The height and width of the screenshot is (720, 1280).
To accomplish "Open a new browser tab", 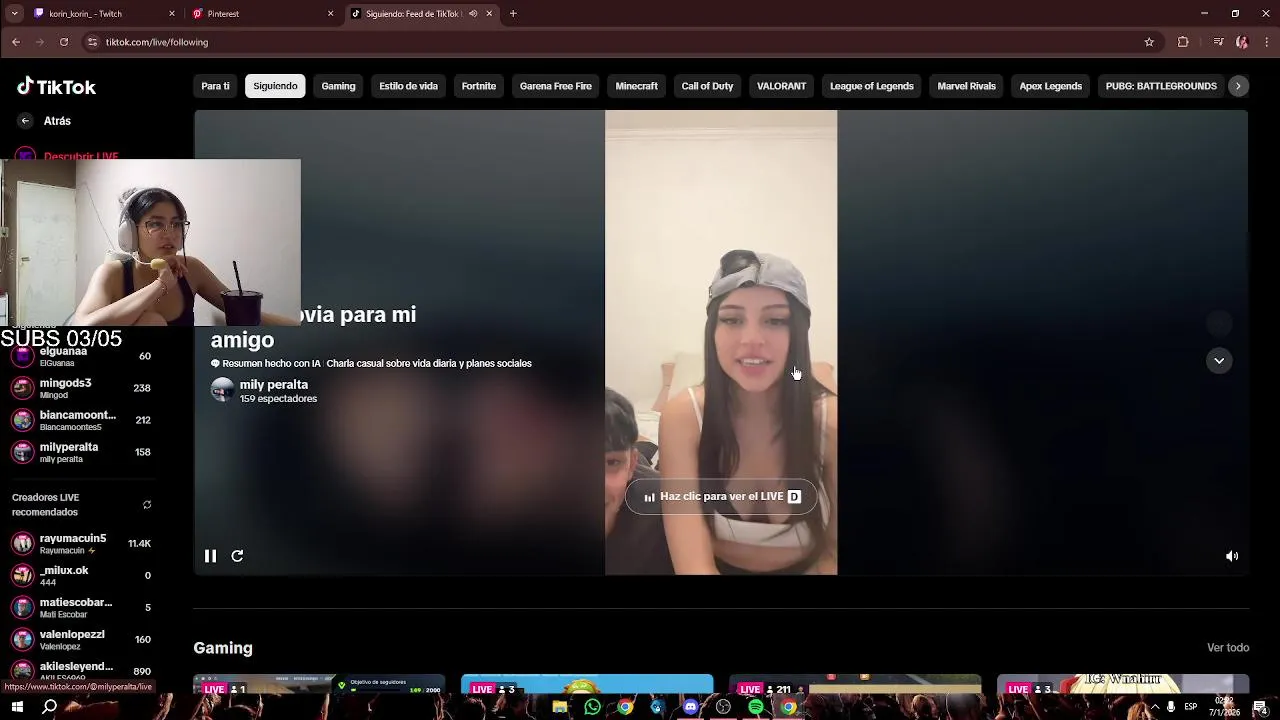I will pos(513,14).
